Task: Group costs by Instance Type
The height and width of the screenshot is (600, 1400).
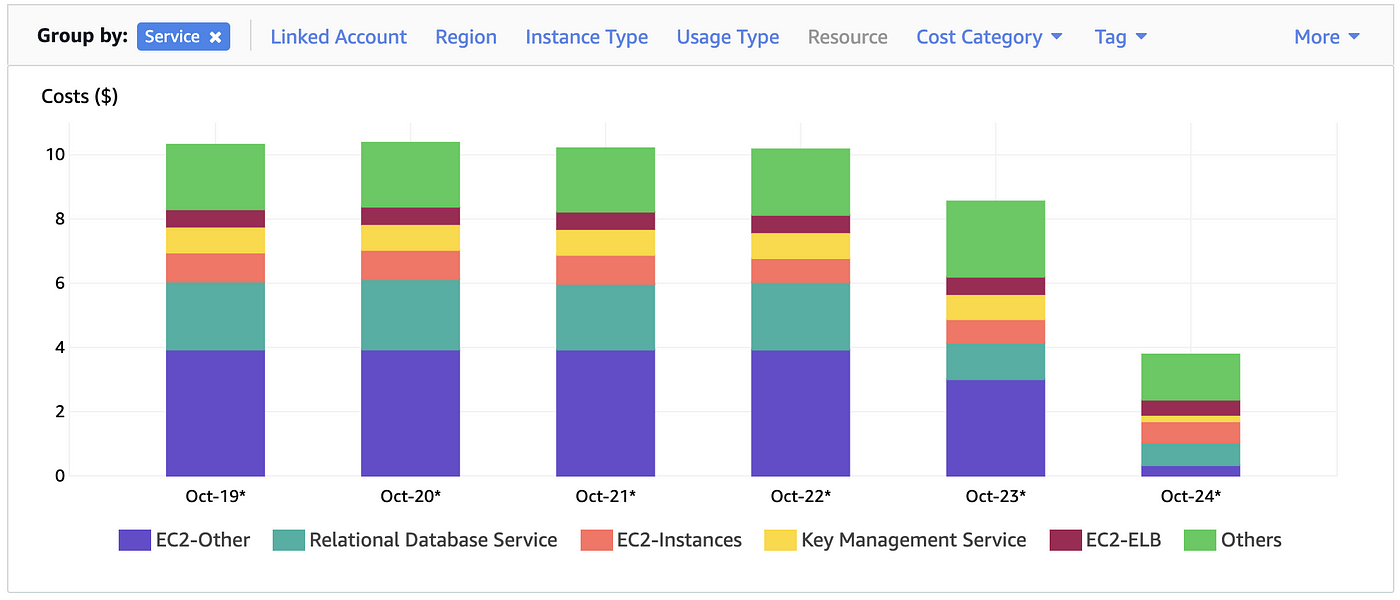Action: [587, 37]
